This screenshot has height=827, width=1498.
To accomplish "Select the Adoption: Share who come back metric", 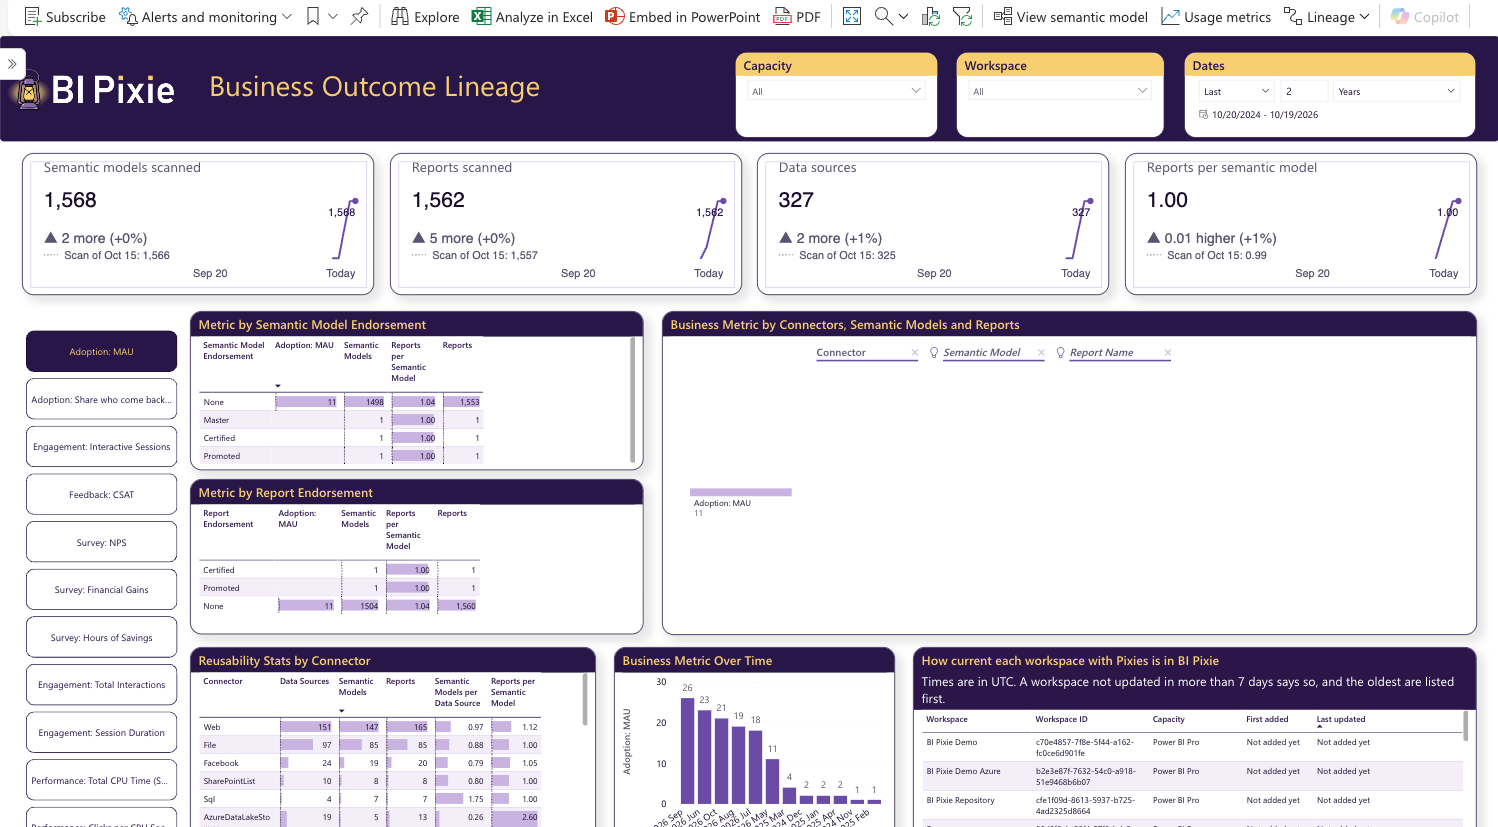I will [x=101, y=399].
